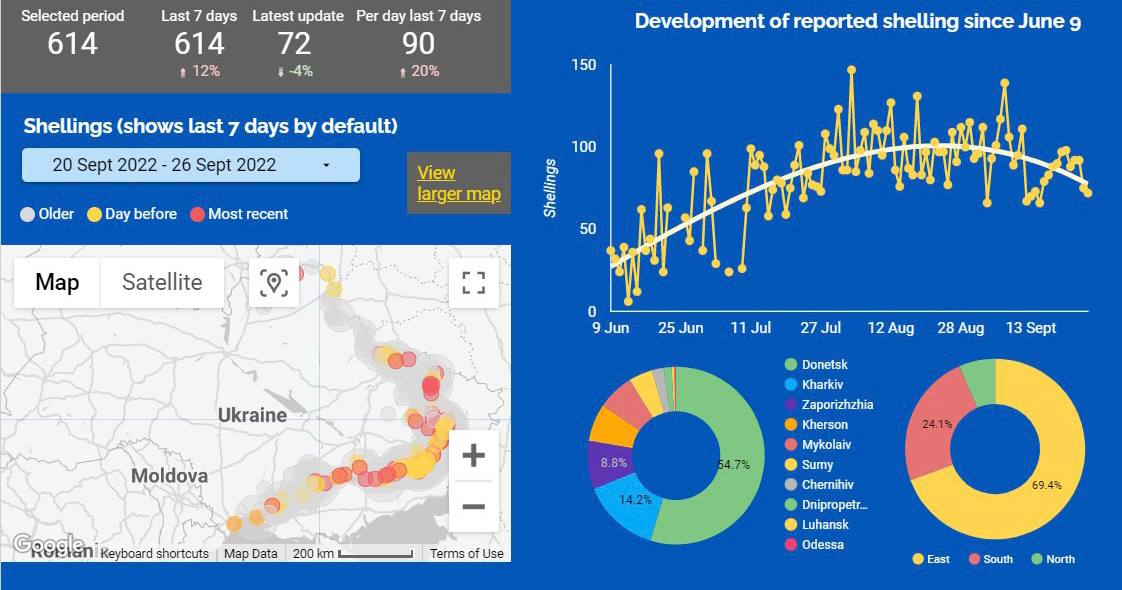Toggle fullscreen view of the map
The image size is (1122, 590).
(473, 283)
